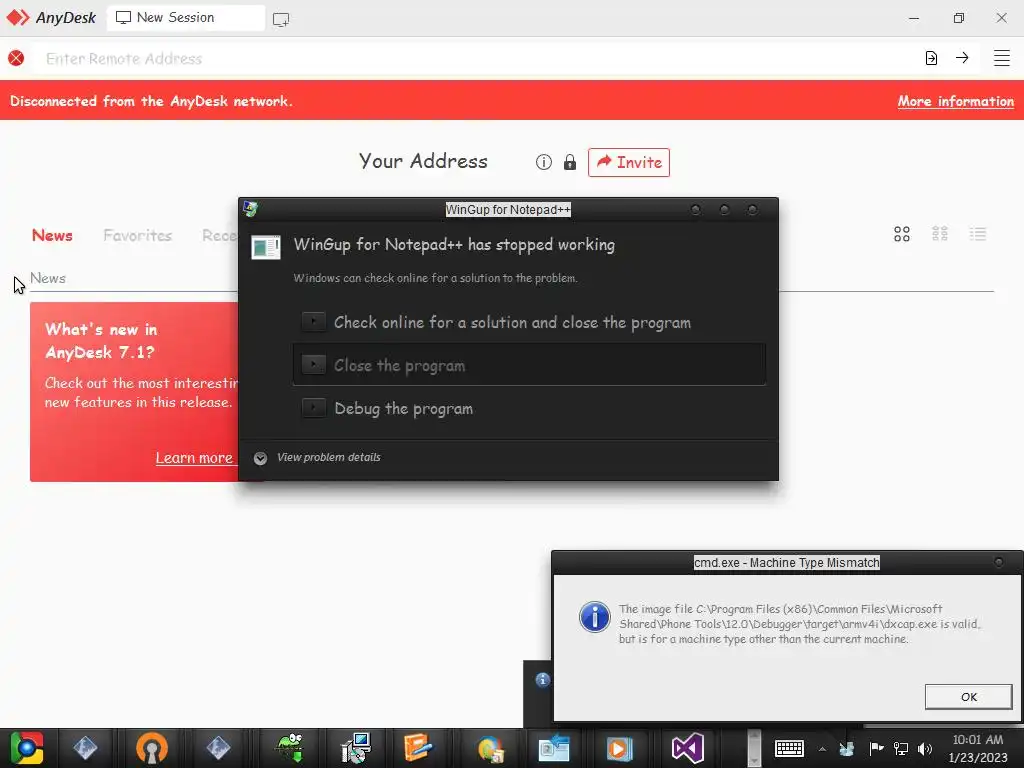
Task: Show hidden tray icons arrow
Action: pyautogui.click(x=822, y=749)
